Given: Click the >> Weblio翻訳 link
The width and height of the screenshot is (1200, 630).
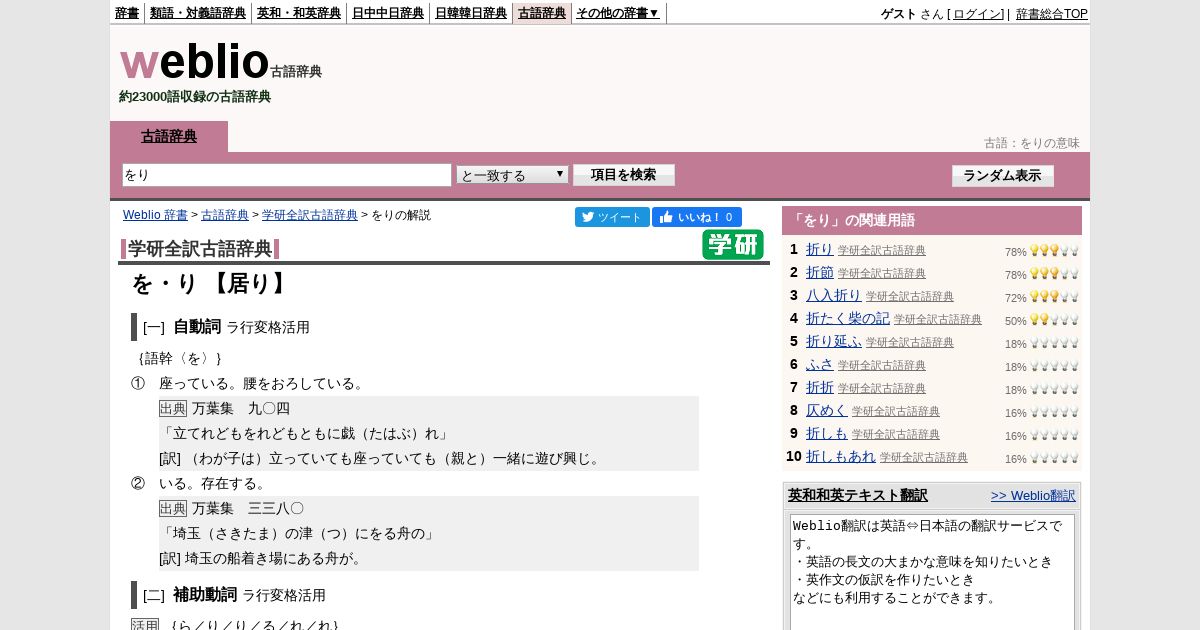Looking at the screenshot, I should [1033, 496].
